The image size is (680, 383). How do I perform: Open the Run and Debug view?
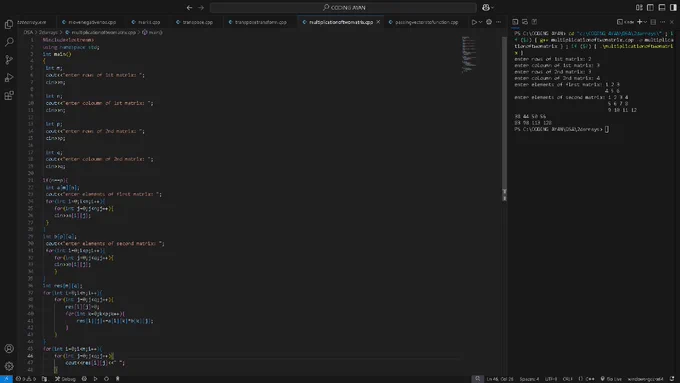pos(9,78)
